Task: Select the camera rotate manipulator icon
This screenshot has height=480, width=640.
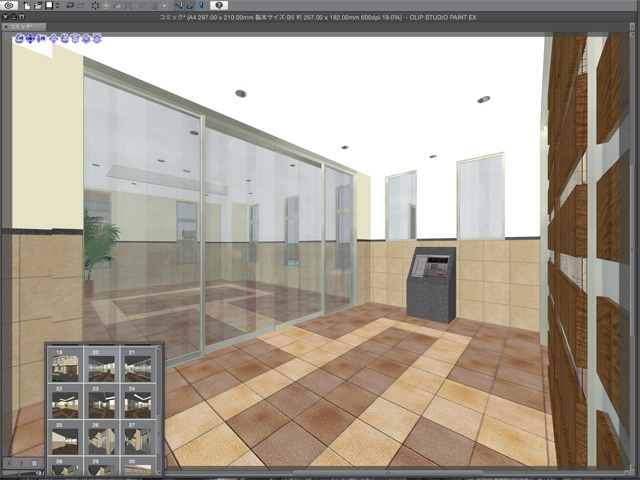Action: click(x=20, y=39)
